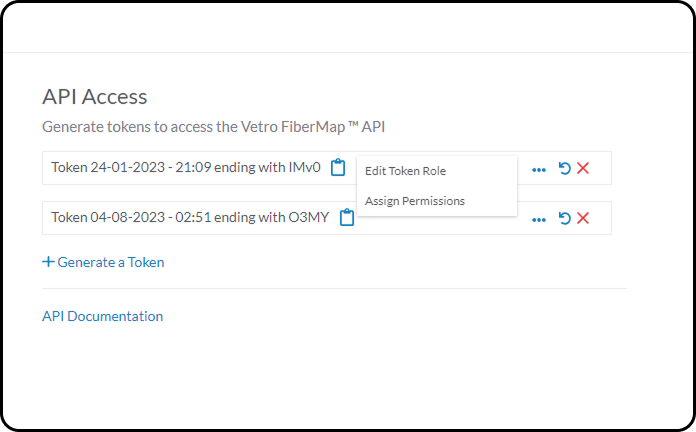The image size is (696, 432).
Task: Select the Token 24-01-2023 - 21:09 label
Action: (x=131, y=167)
